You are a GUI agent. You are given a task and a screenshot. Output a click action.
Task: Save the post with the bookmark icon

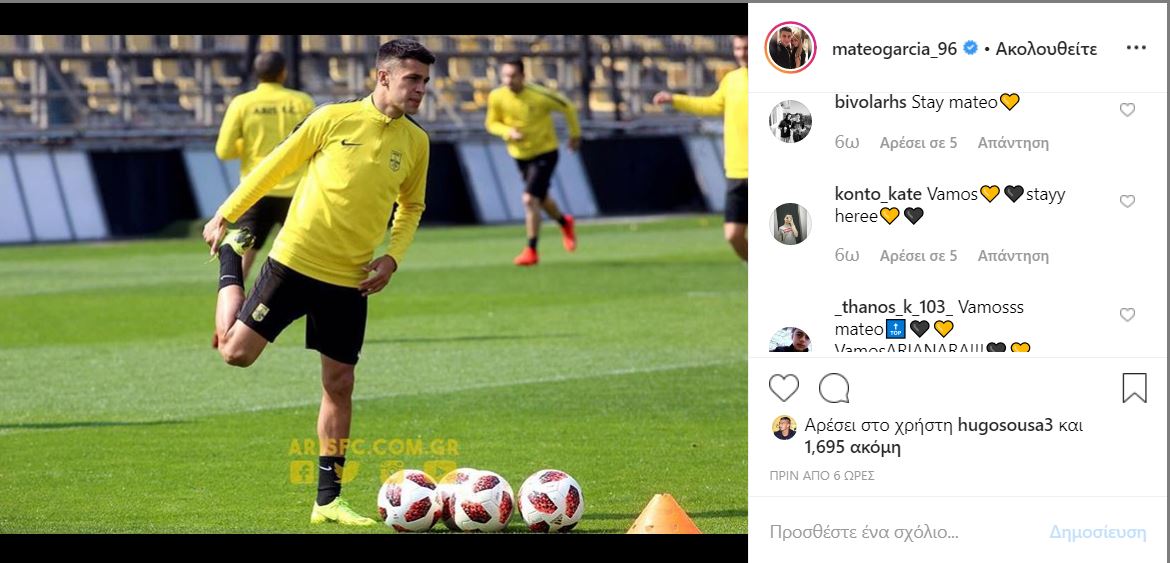(x=1134, y=388)
